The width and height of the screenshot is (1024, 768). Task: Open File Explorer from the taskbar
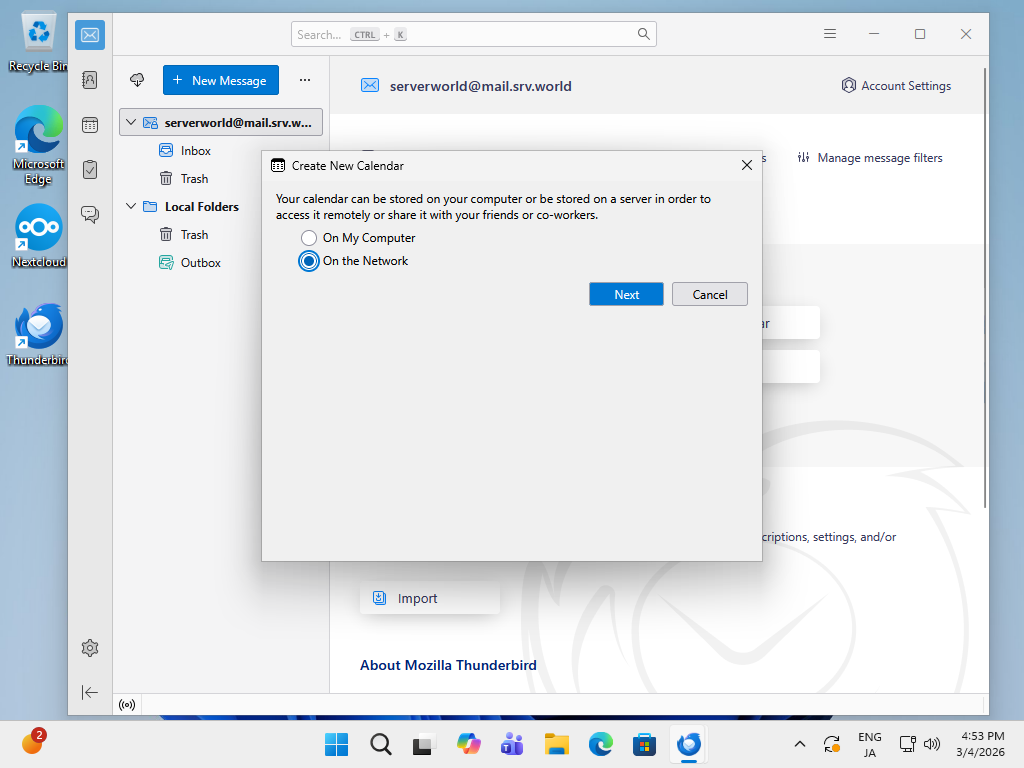tap(556, 744)
